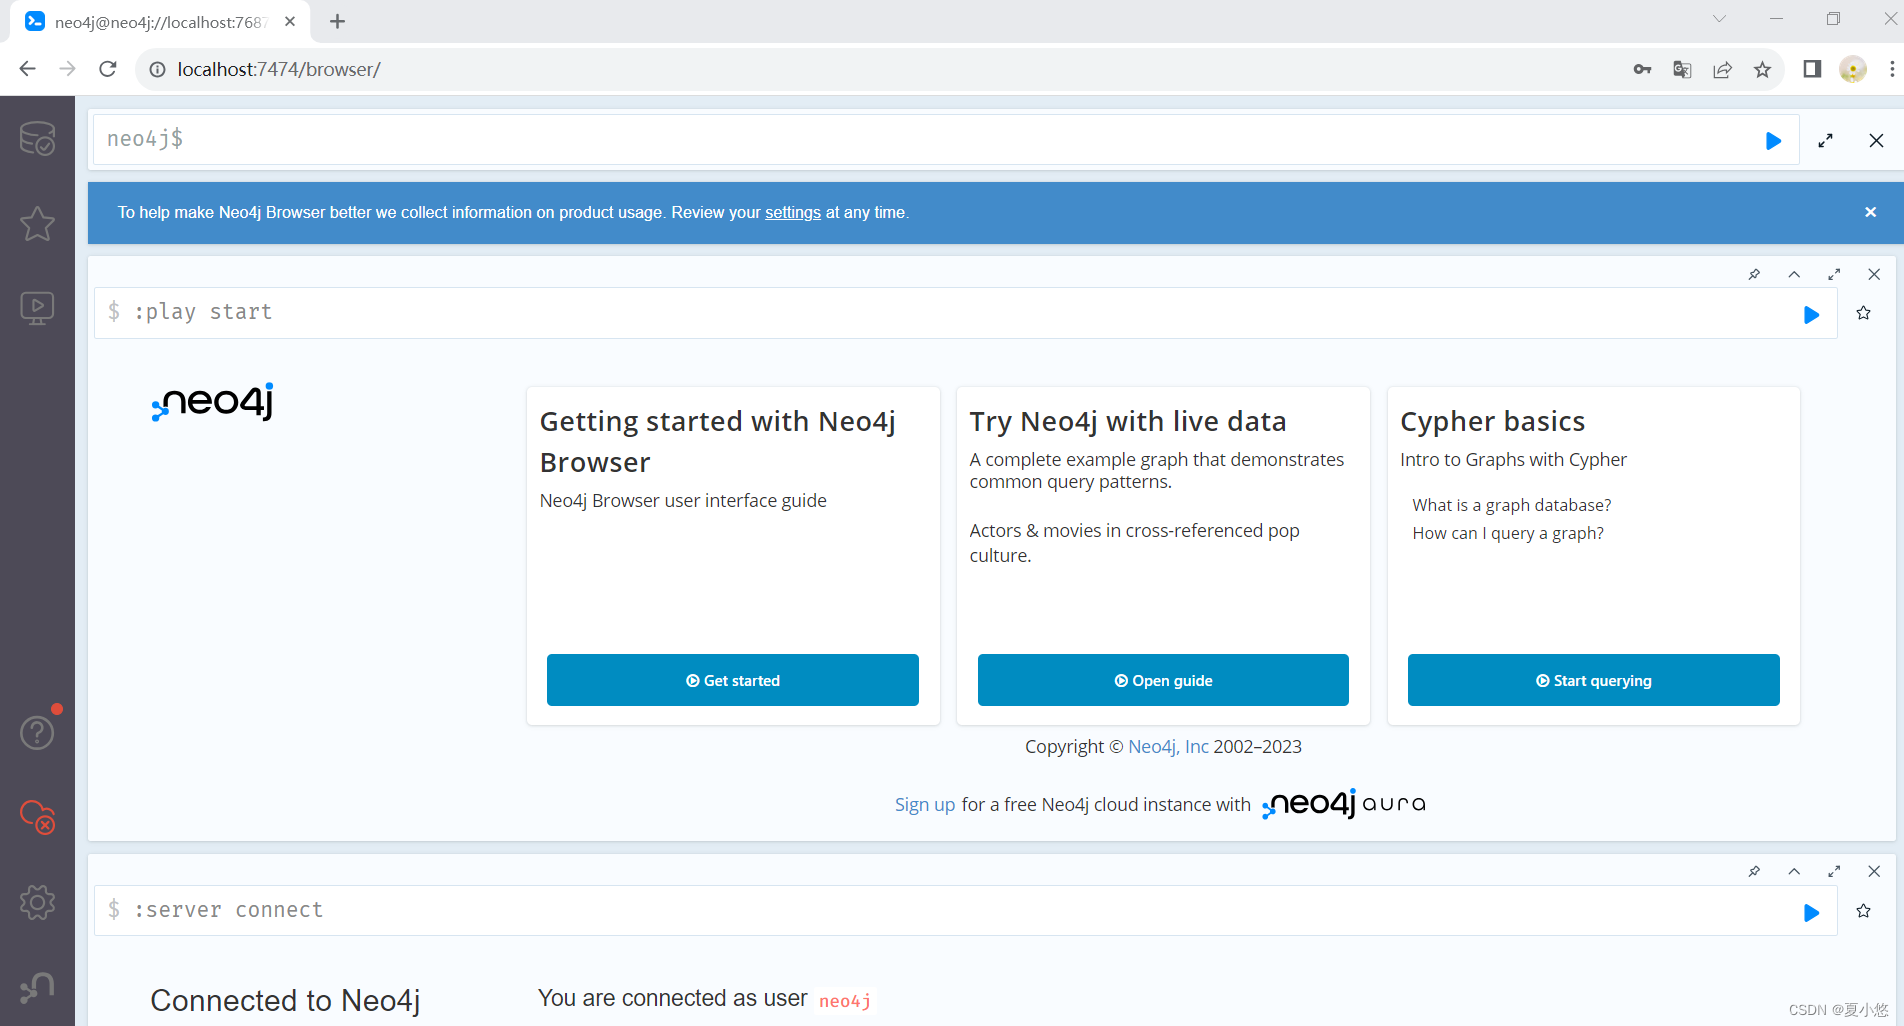Click the browser address bar URL

click(x=279, y=69)
